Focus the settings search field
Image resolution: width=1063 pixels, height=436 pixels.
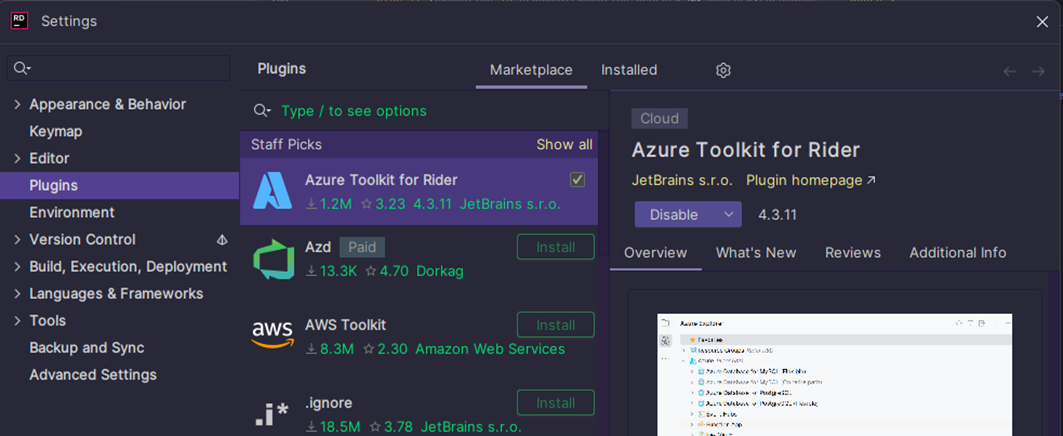coord(119,68)
